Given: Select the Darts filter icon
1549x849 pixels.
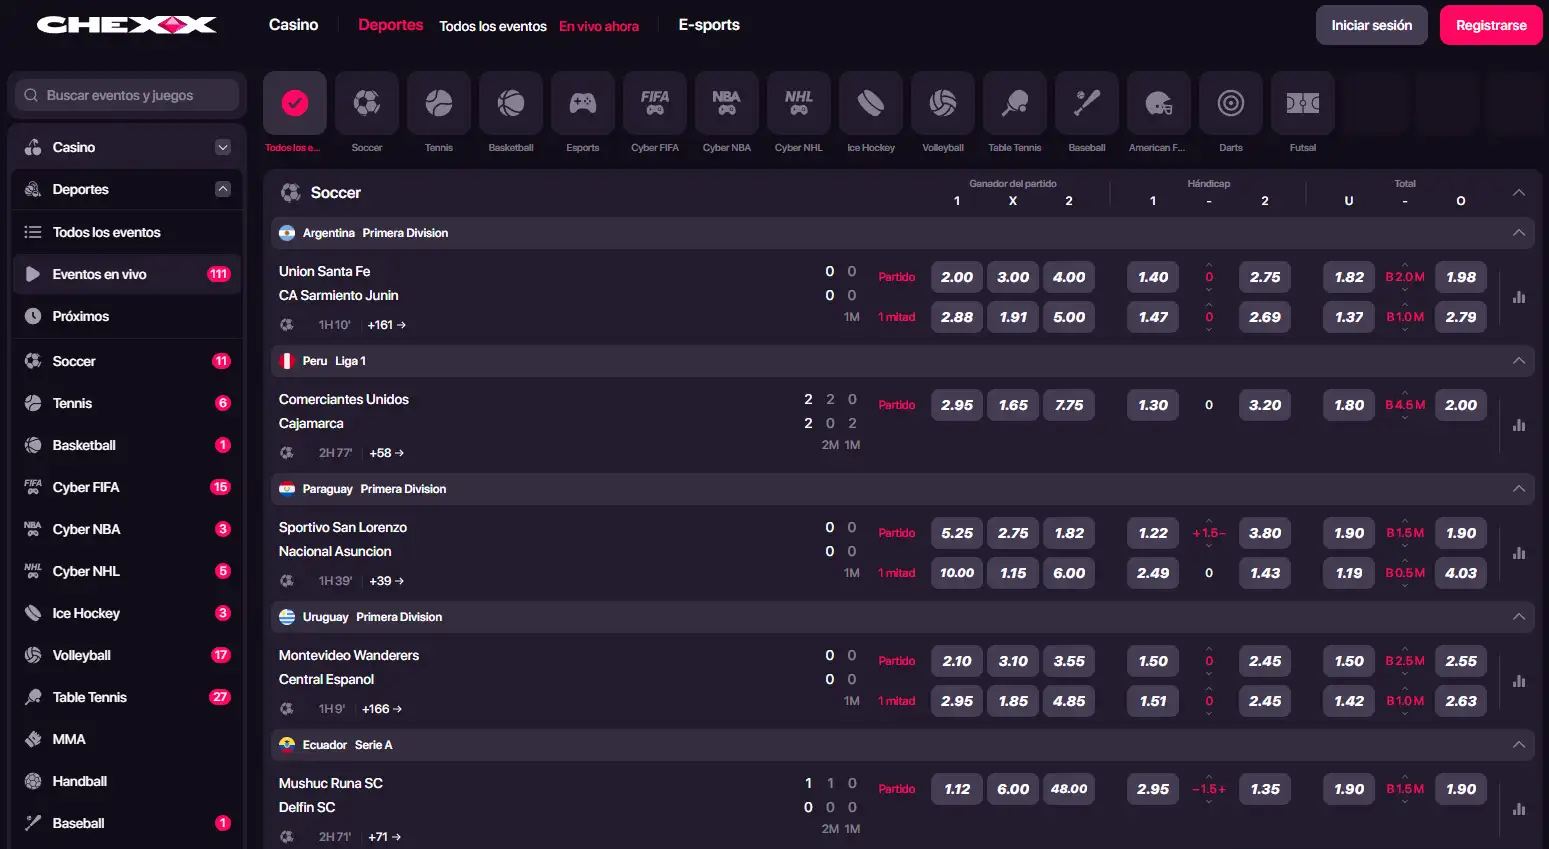Looking at the screenshot, I should (x=1231, y=103).
